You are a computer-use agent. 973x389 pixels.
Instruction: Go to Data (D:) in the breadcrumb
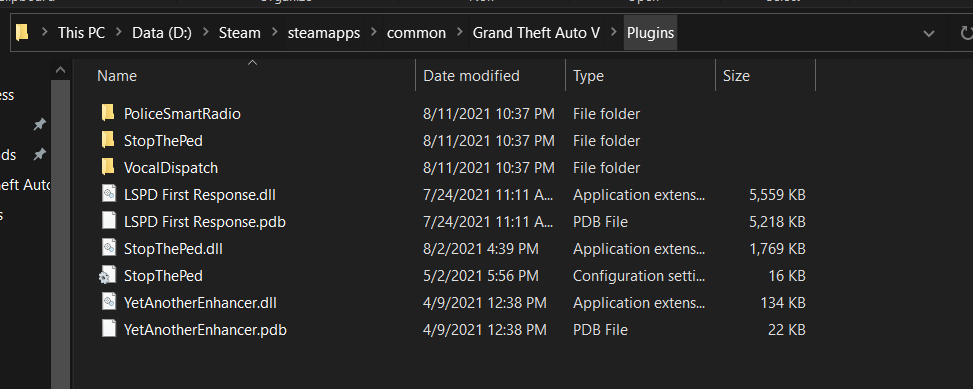tap(161, 33)
